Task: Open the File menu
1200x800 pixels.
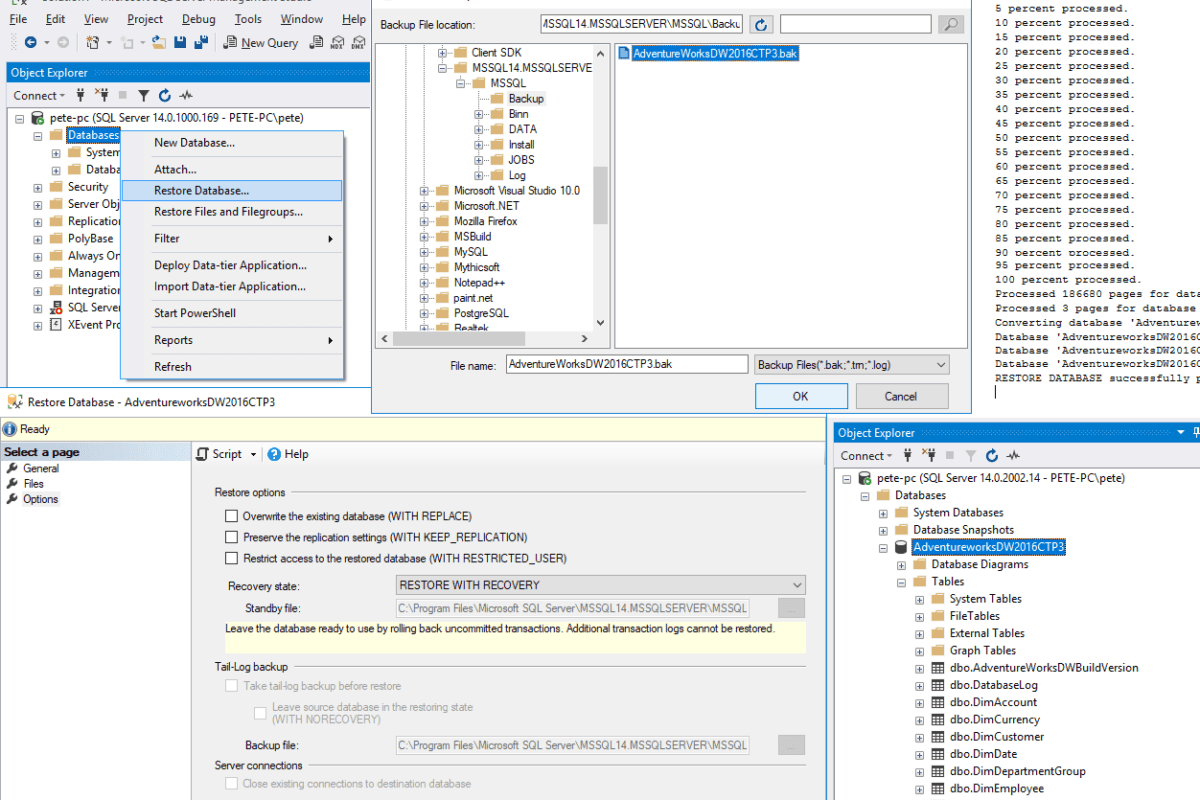Action: pyautogui.click(x=18, y=18)
